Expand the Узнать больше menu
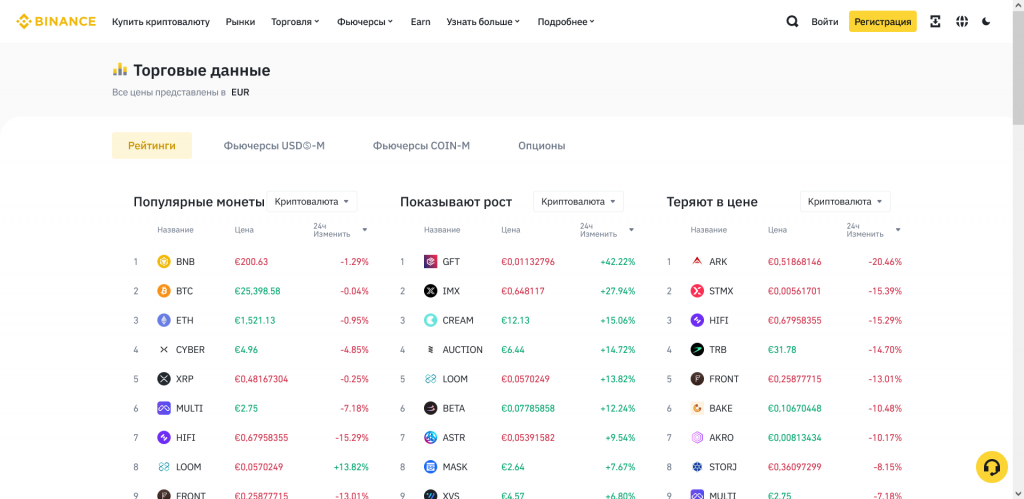1024x499 pixels. [x=483, y=22]
